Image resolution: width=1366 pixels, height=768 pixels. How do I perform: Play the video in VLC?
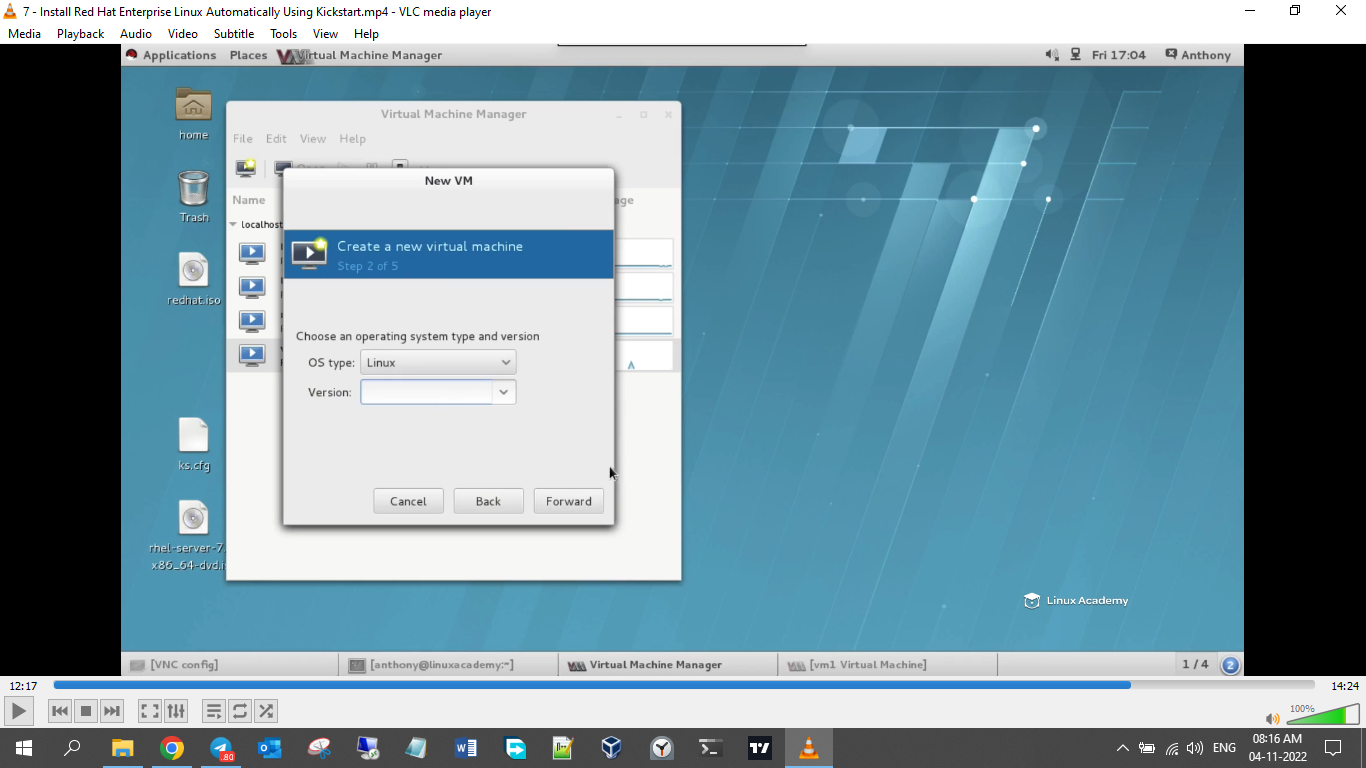(19, 711)
